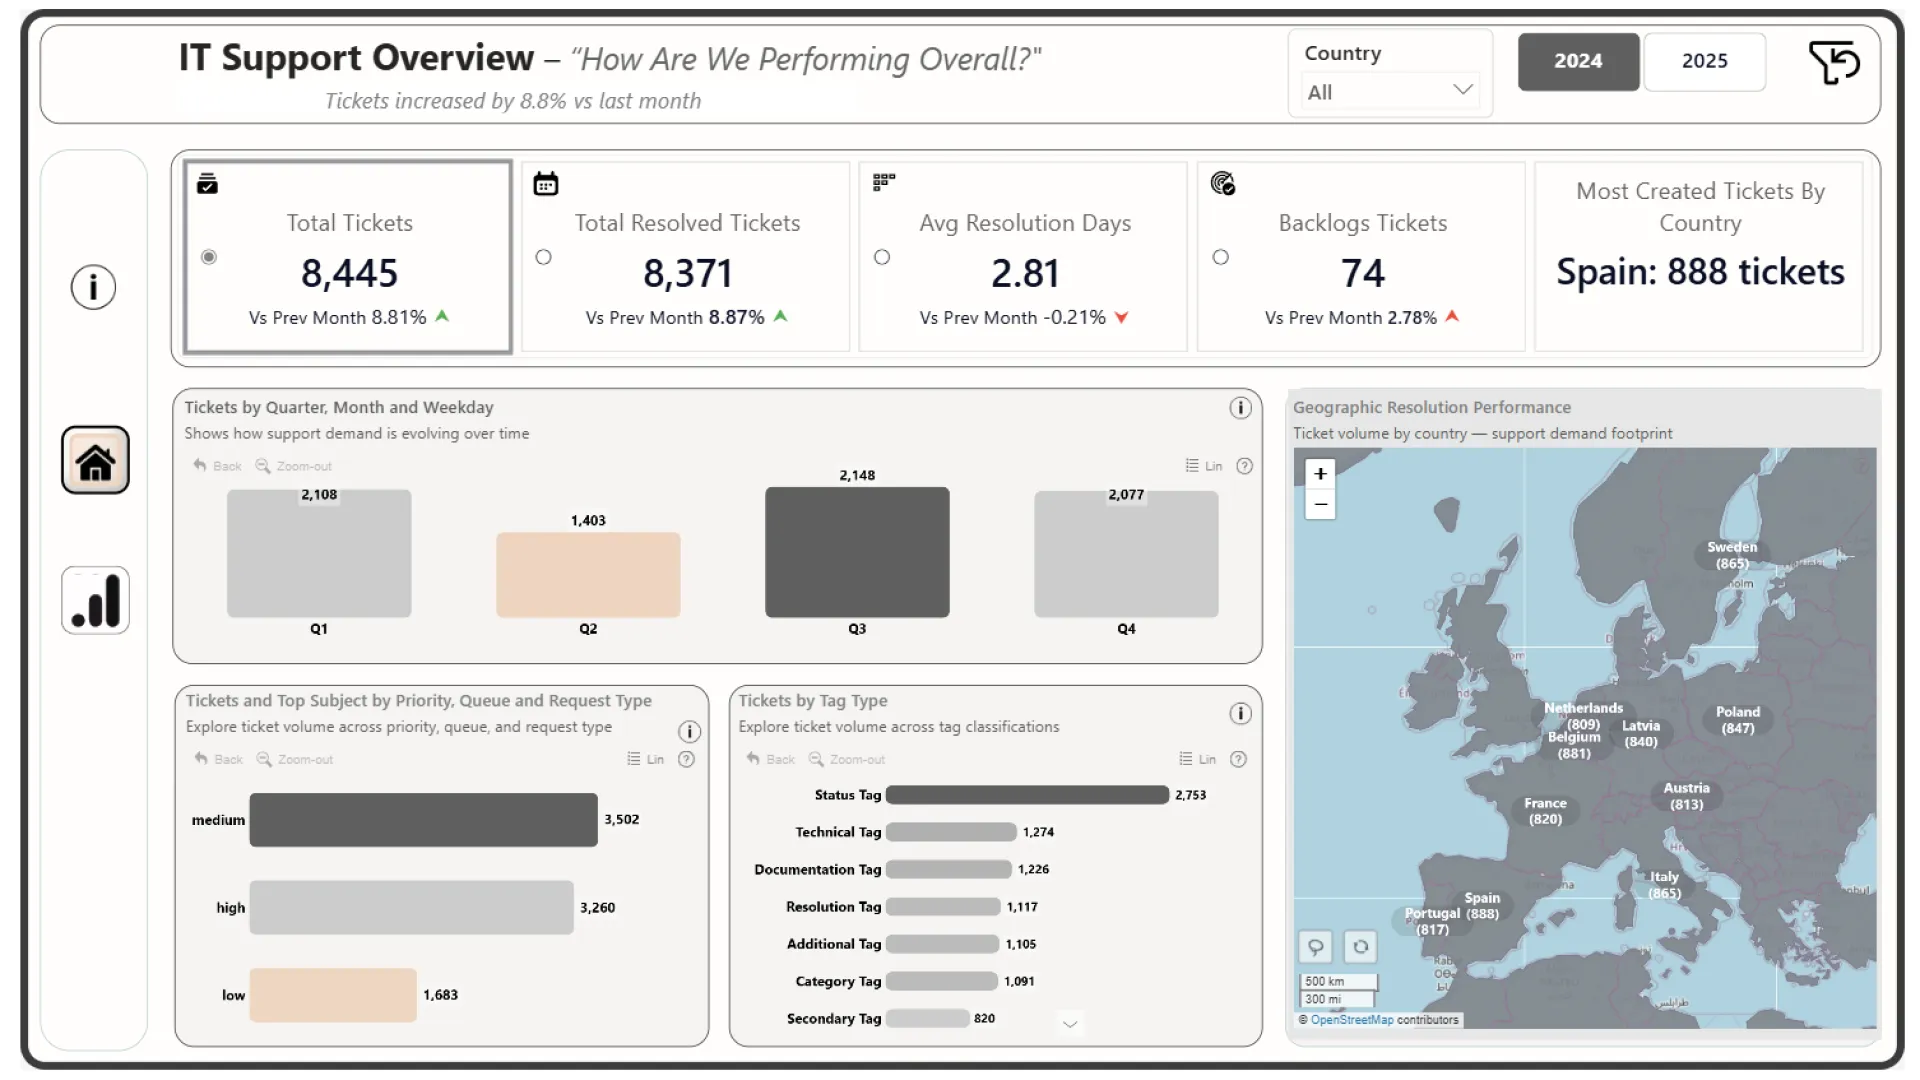
Task: Toggle Lin scale in the quarter chart
Action: point(1204,466)
